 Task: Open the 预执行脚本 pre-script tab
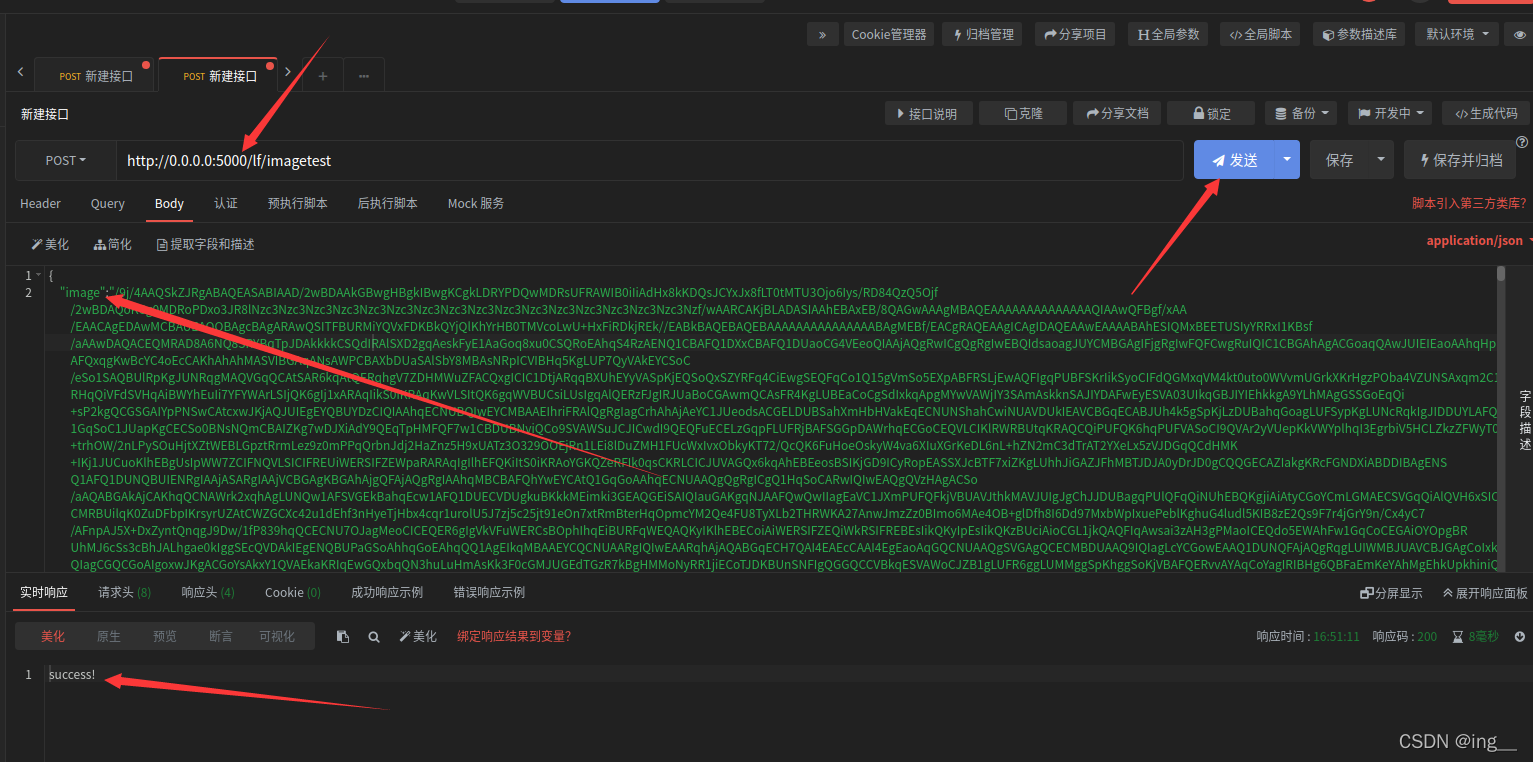[x=298, y=203]
